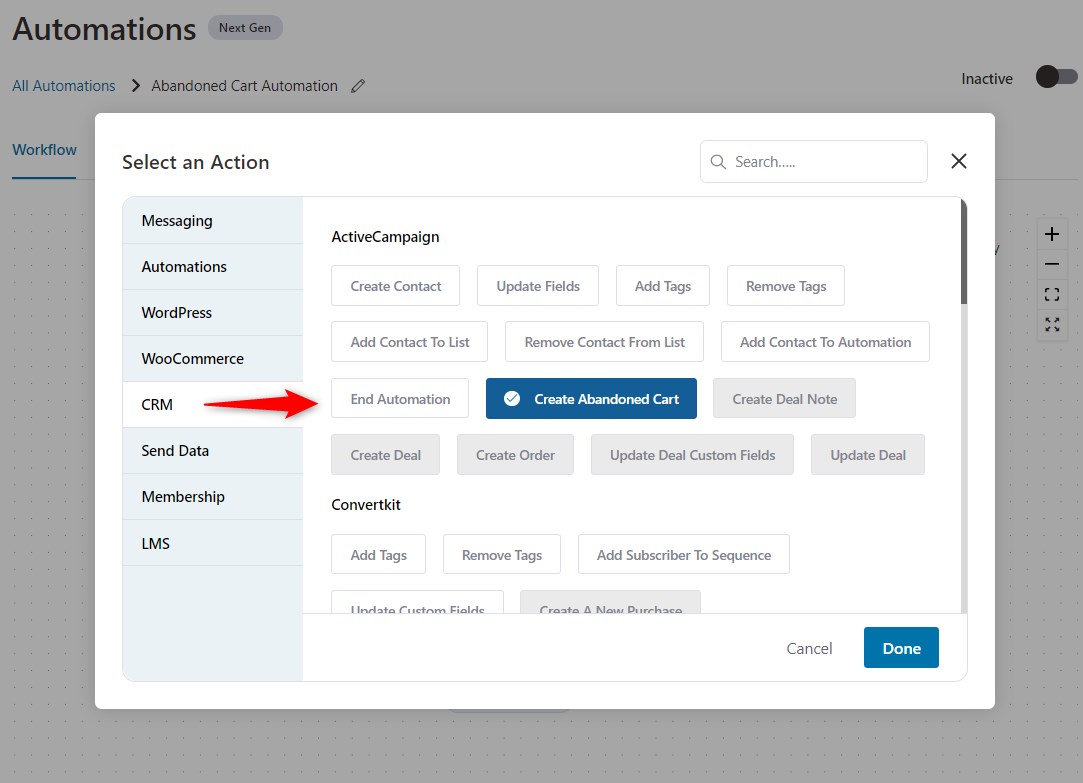Navigate back to All Automations
The height and width of the screenshot is (783, 1083).
click(63, 86)
